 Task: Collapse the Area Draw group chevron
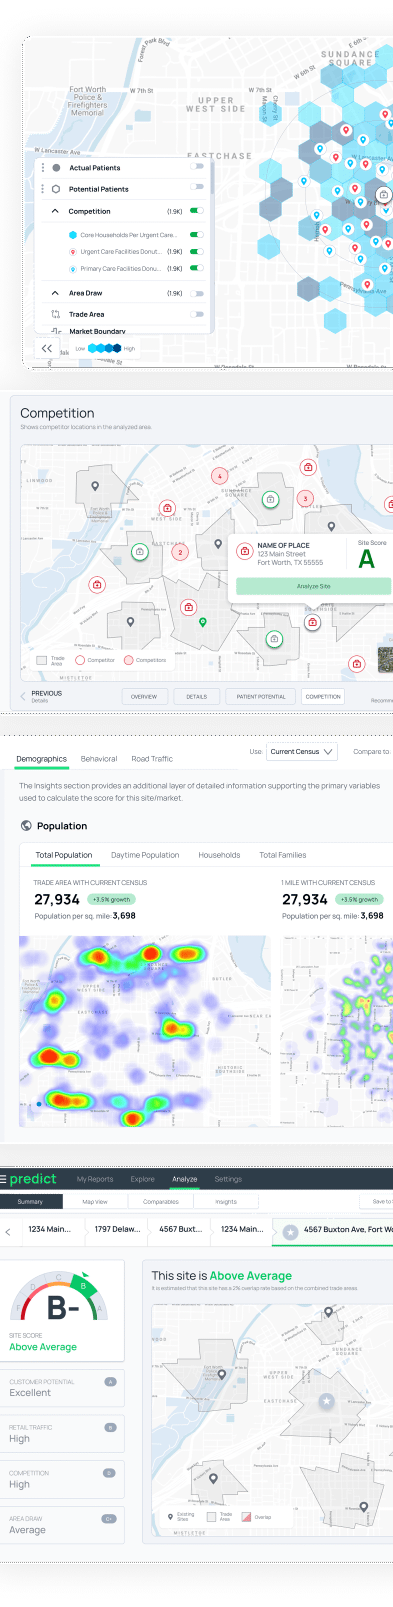pyautogui.click(x=56, y=293)
